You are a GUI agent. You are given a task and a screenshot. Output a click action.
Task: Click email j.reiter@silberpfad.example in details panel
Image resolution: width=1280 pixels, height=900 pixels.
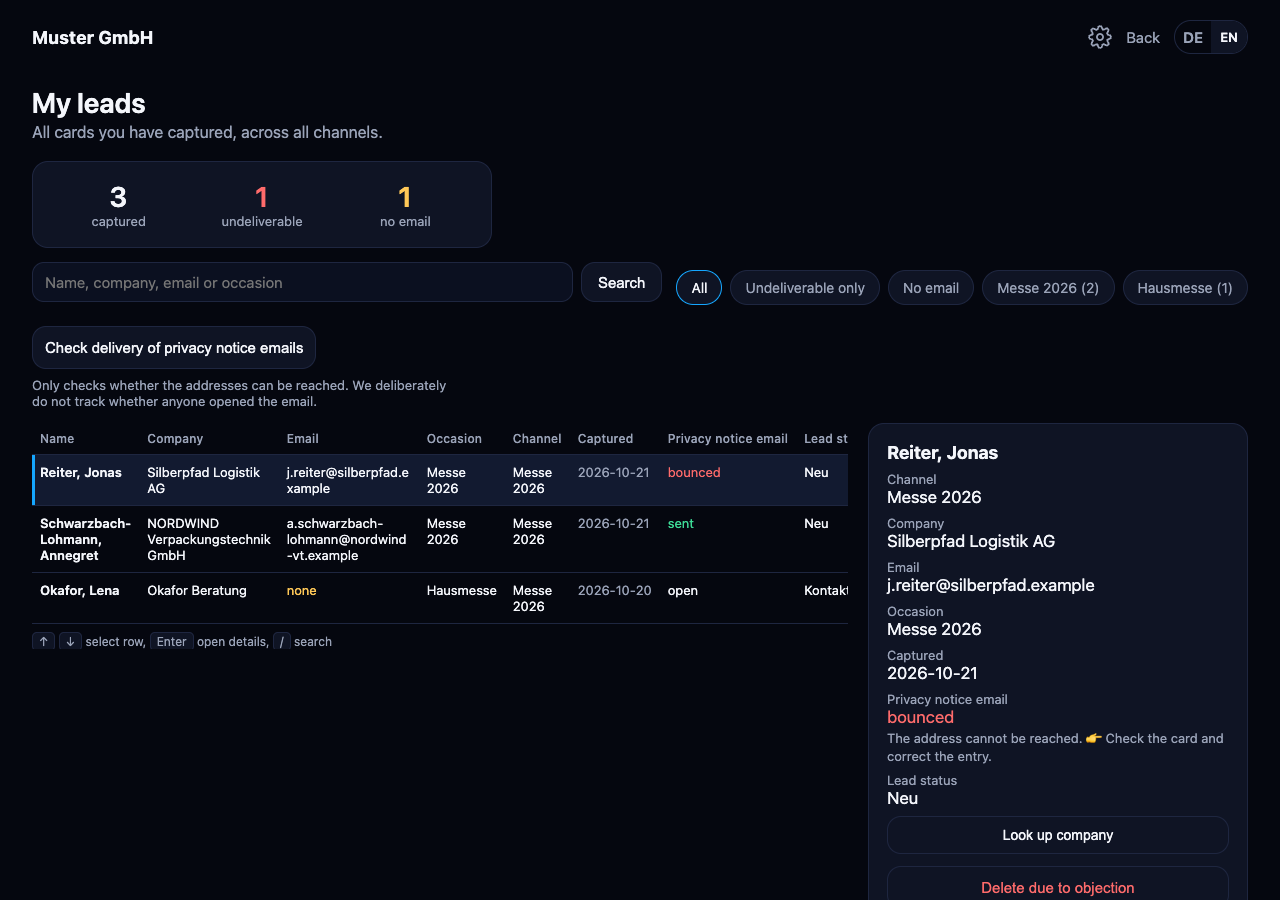[991, 585]
